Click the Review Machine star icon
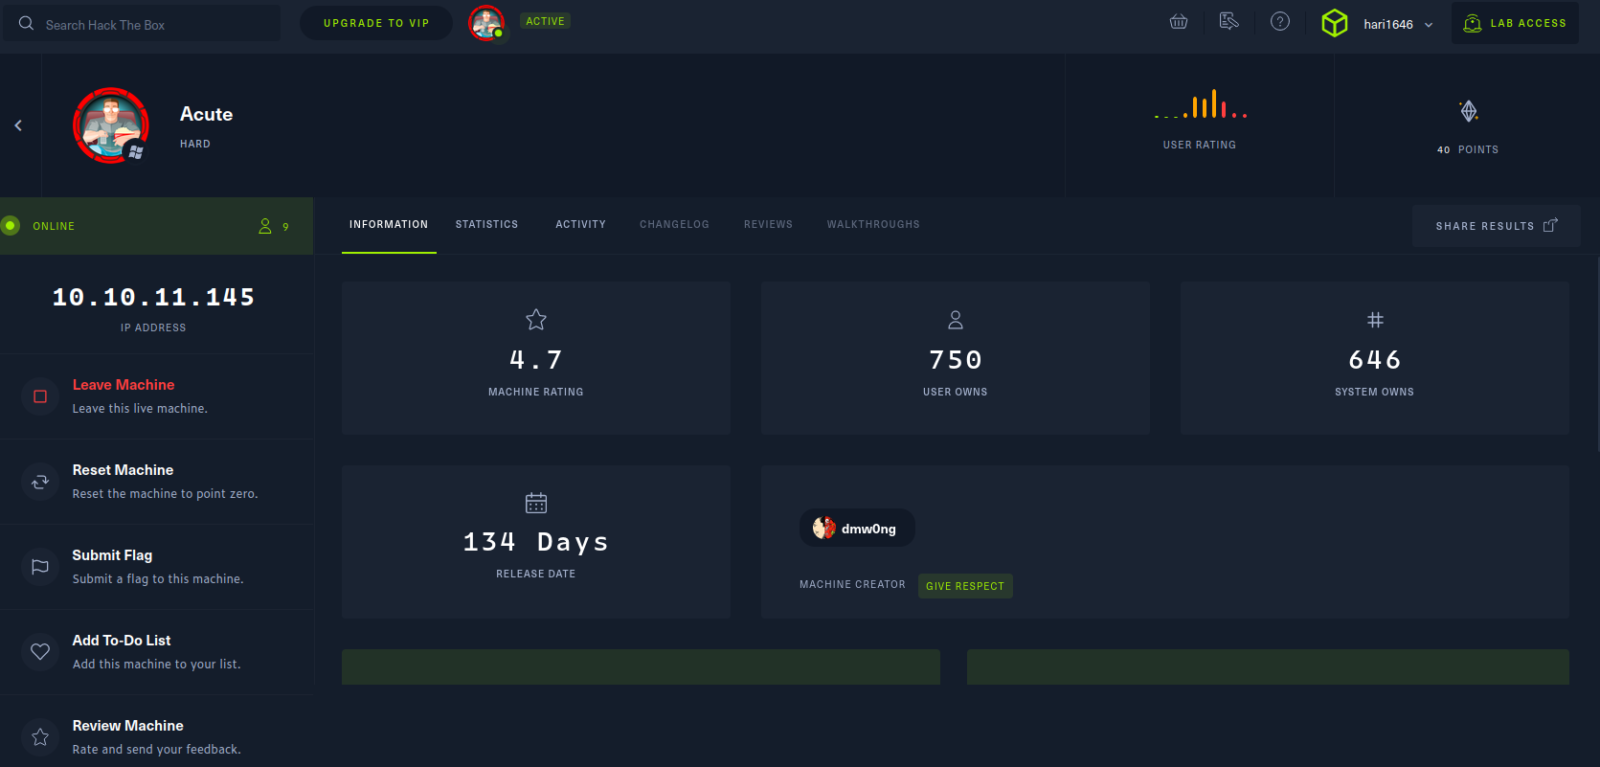The width and height of the screenshot is (1600, 767). pos(40,737)
